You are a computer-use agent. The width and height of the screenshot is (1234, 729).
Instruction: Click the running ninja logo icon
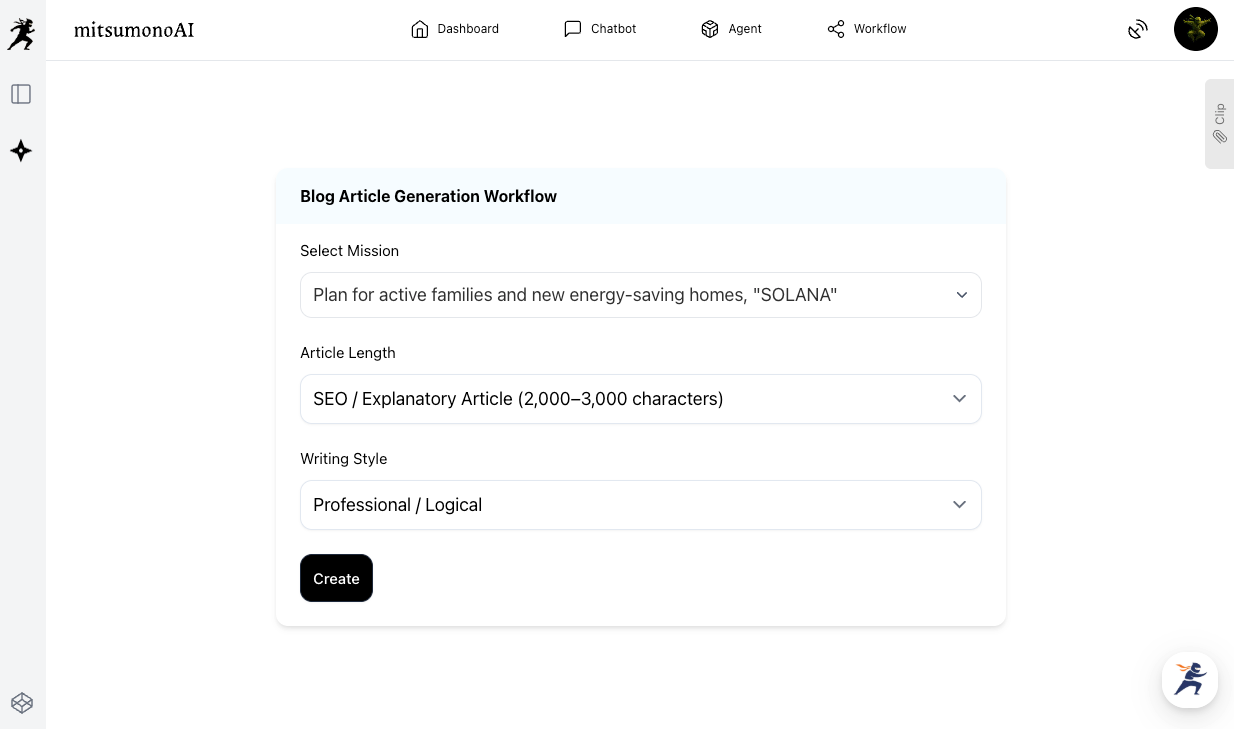point(21,34)
